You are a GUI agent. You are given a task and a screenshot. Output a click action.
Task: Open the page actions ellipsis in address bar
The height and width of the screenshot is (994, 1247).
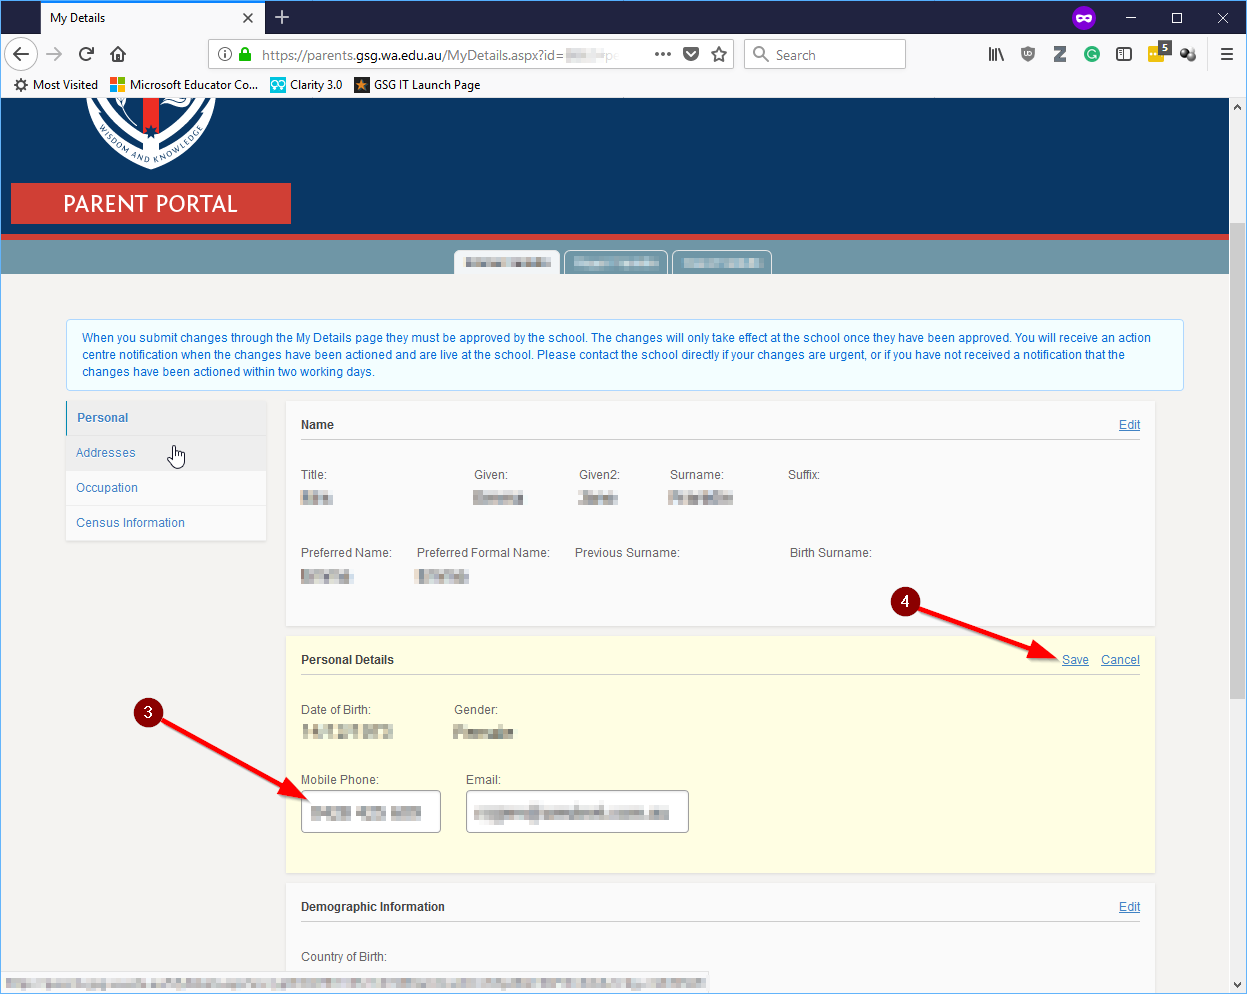click(x=662, y=54)
